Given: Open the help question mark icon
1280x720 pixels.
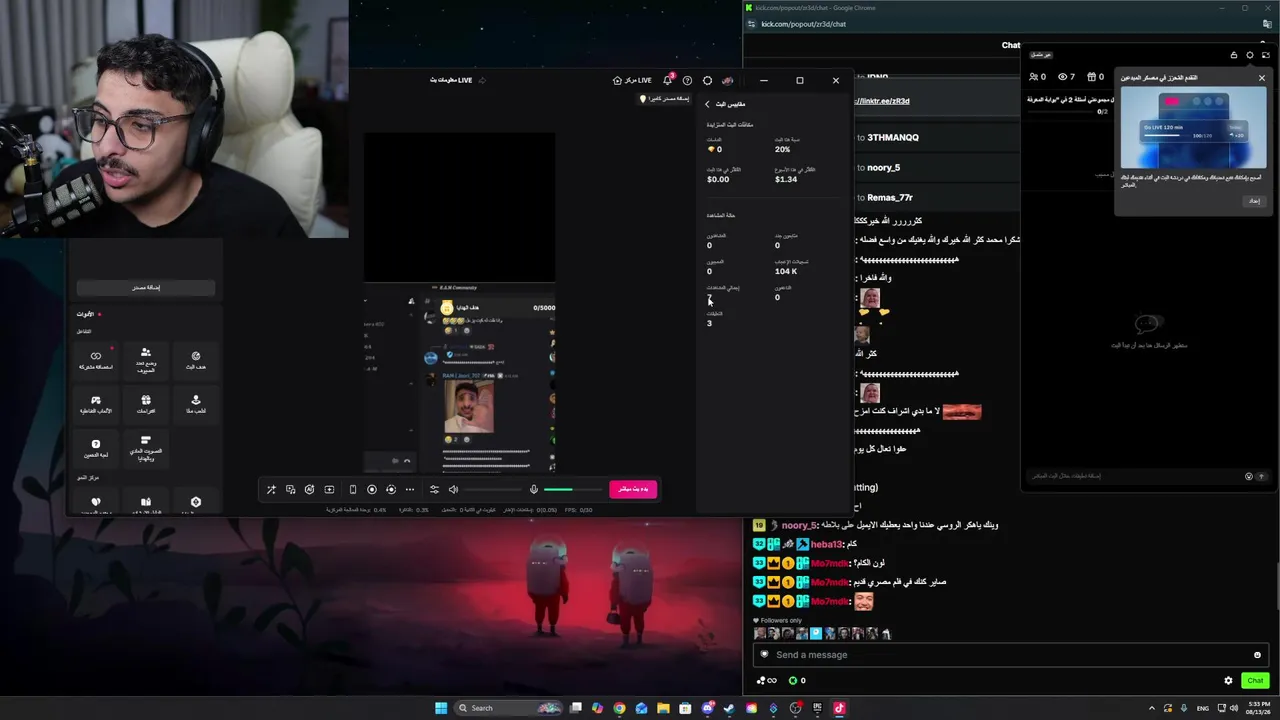Looking at the screenshot, I should tap(687, 80).
